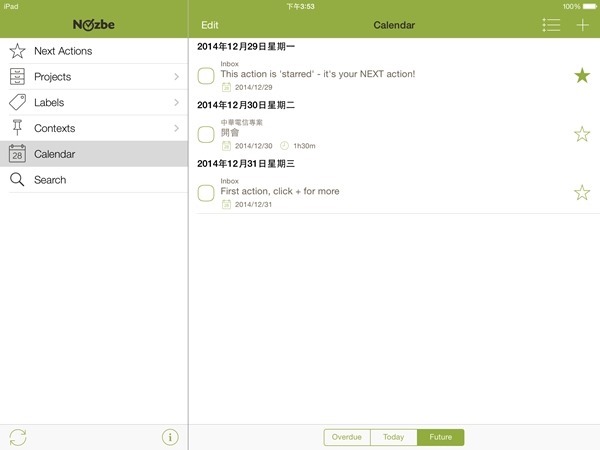Image resolution: width=600 pixels, height=450 pixels.
Task: Tap the Contexts pushpin icon
Action: tap(17, 128)
